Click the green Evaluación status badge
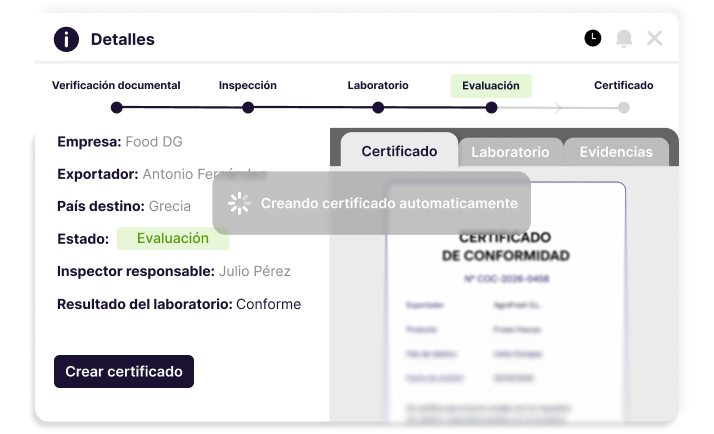Screen dimensions: 714x434 click(x=173, y=238)
